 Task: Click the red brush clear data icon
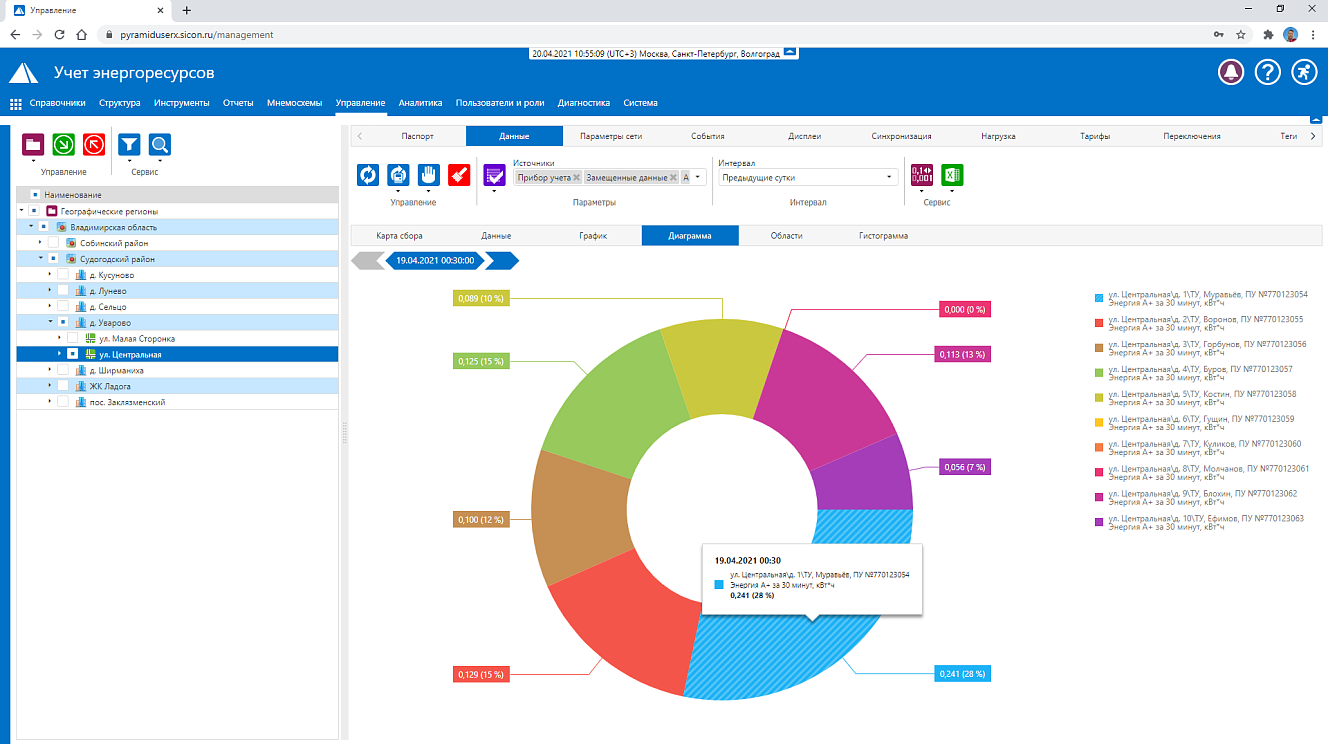pos(459,175)
